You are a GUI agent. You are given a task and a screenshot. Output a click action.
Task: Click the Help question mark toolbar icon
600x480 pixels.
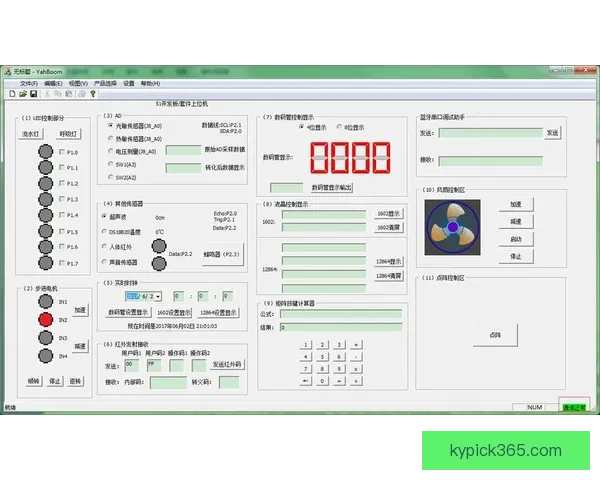[x=92, y=93]
